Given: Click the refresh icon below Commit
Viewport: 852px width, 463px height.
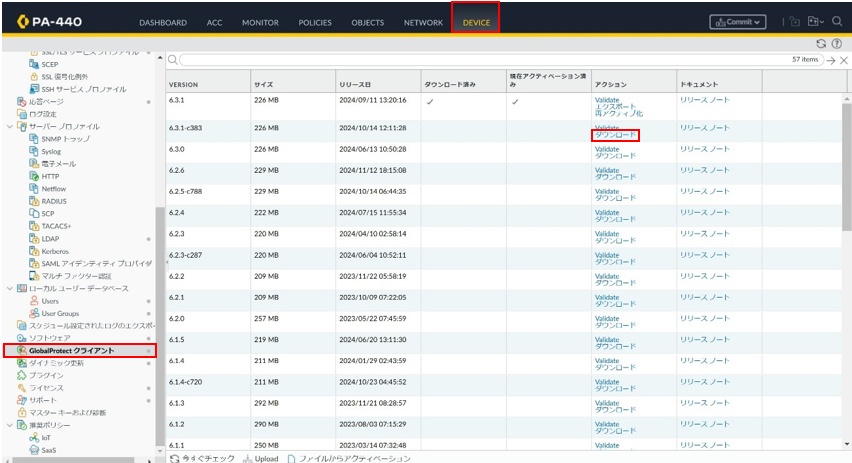Looking at the screenshot, I should click(x=821, y=44).
